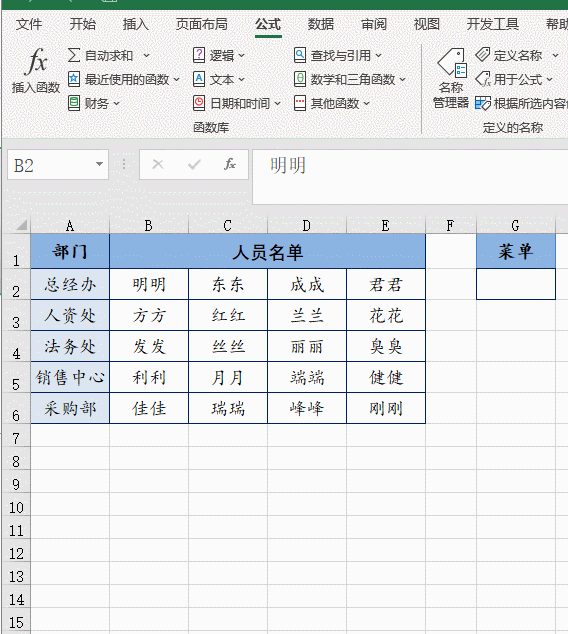Click the 自动求和 sigma icon
Viewport: 568px width, 634px height.
[74, 55]
